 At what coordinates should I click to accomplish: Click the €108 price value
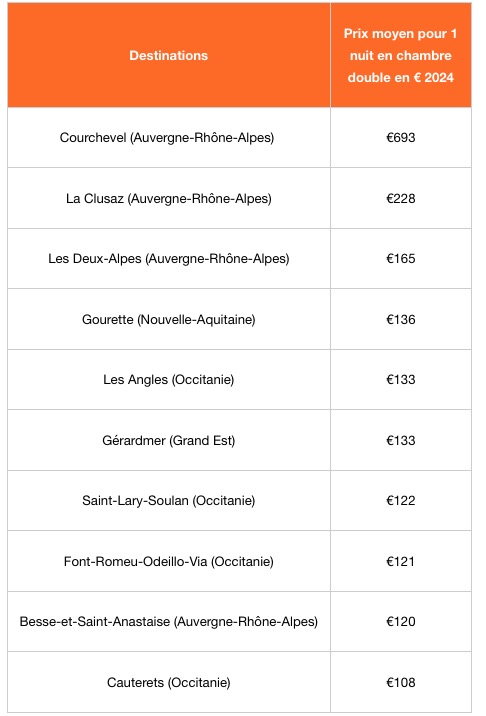tap(401, 682)
